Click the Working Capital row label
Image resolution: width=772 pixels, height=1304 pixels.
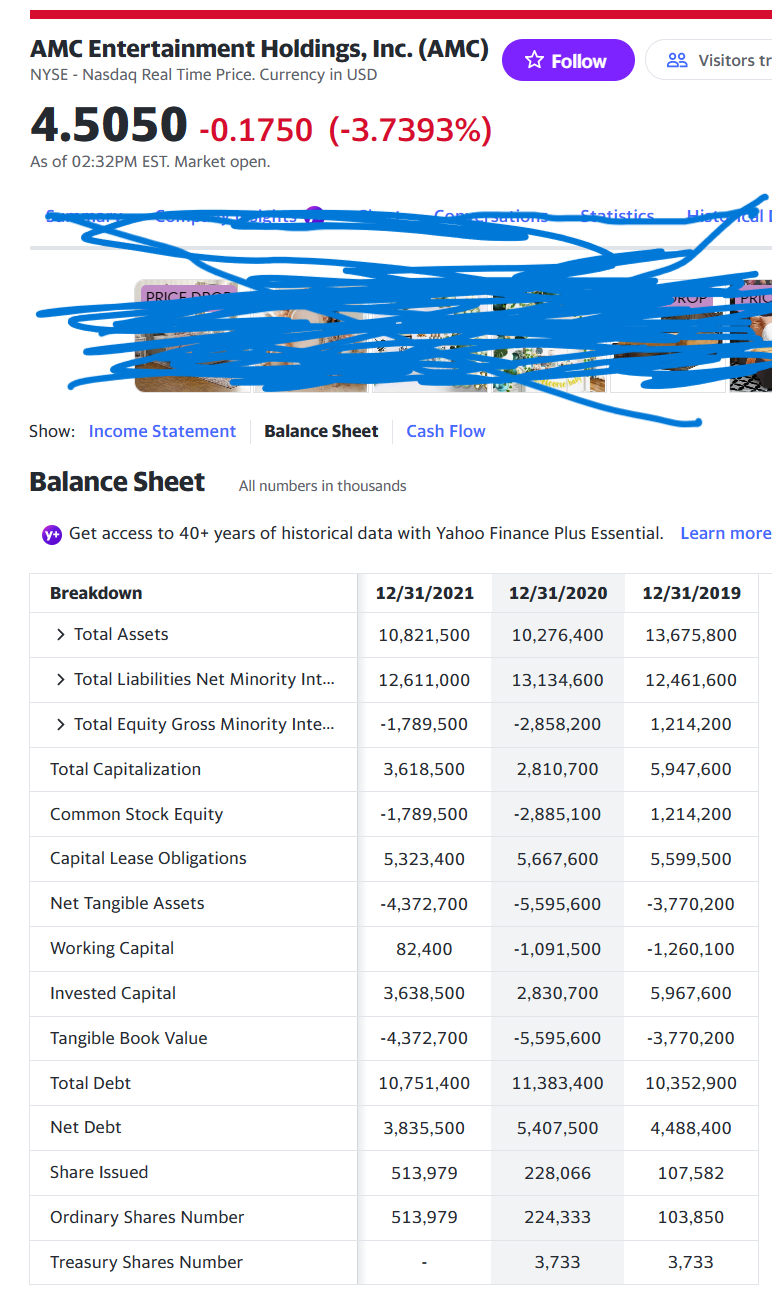pos(112,948)
